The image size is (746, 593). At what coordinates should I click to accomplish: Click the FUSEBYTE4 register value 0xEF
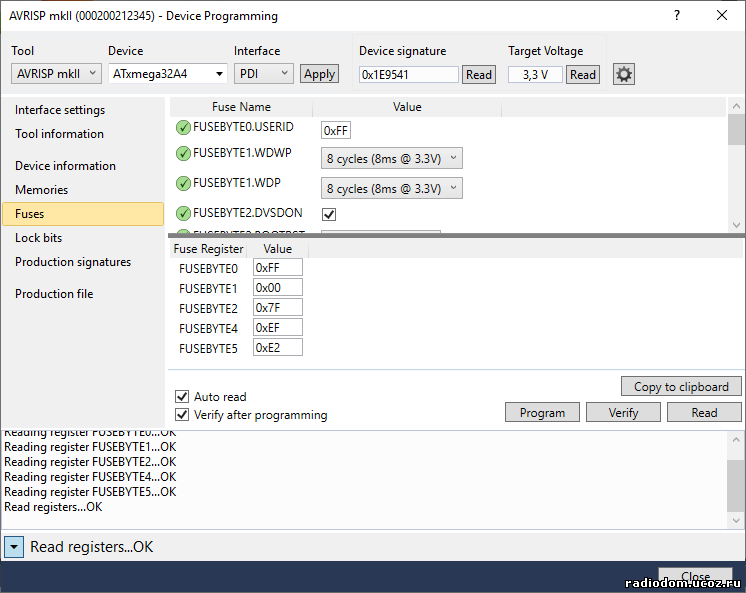pos(277,327)
